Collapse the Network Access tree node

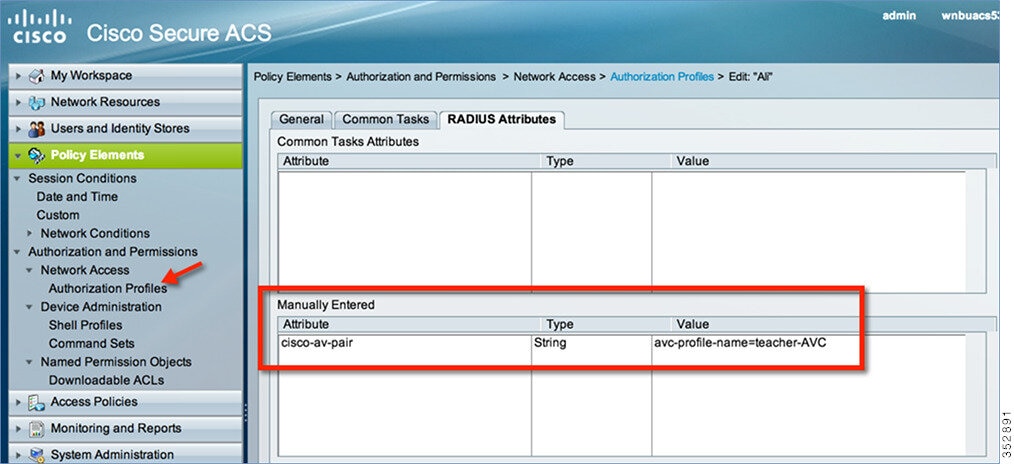pos(29,270)
